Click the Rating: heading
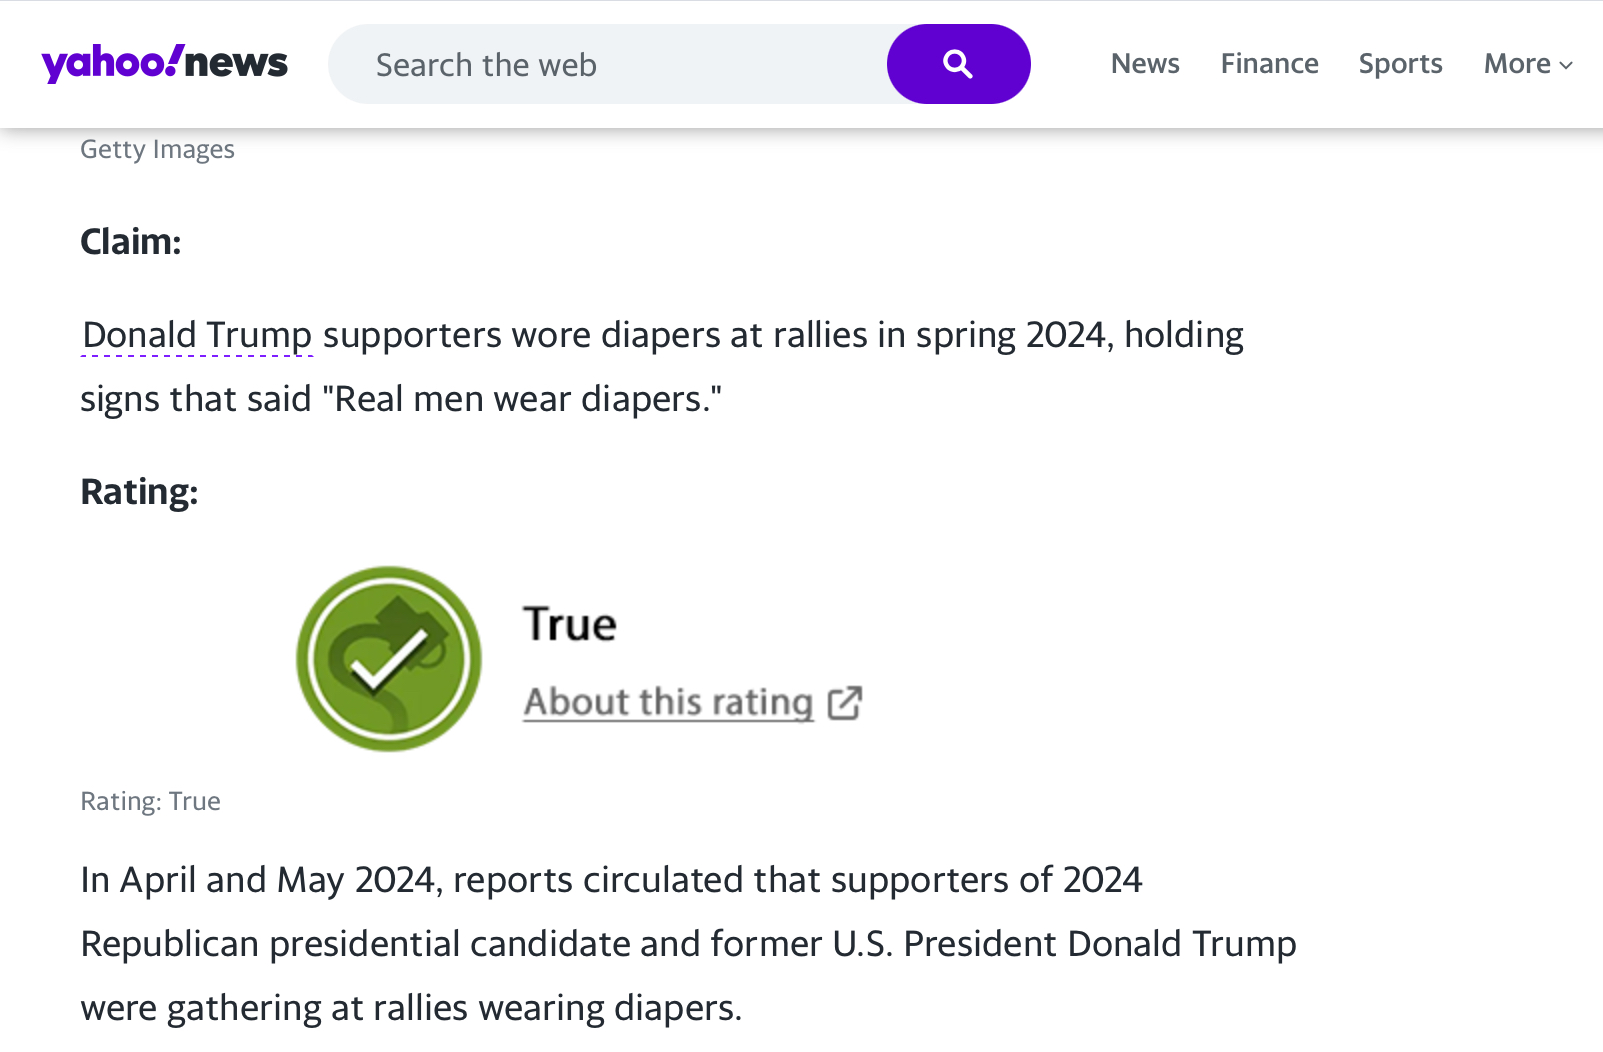The width and height of the screenshot is (1603, 1052). pos(139,492)
